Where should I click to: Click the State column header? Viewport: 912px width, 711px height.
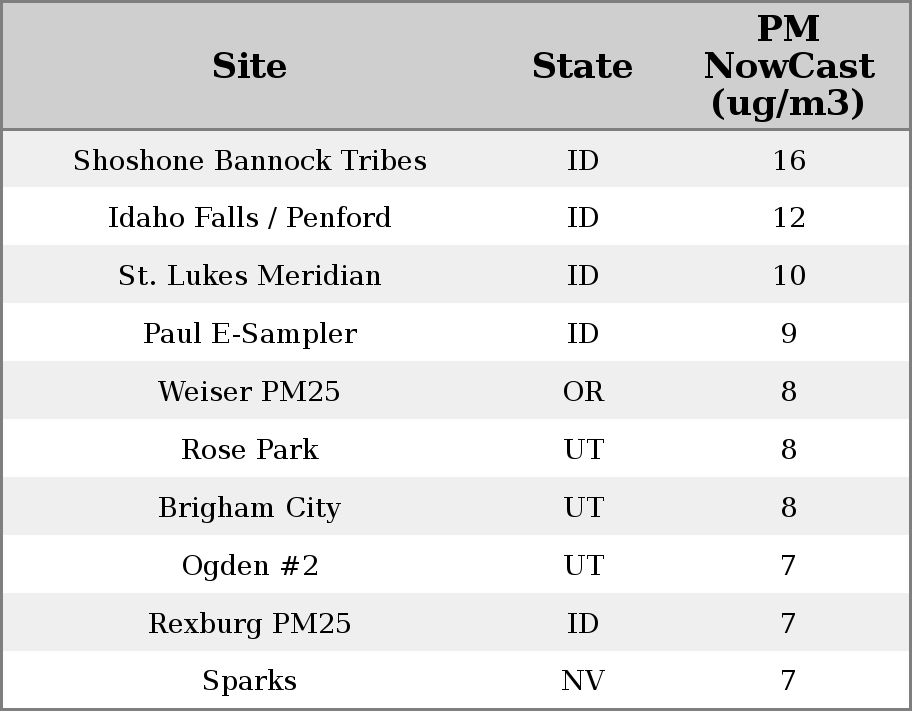[582, 66]
